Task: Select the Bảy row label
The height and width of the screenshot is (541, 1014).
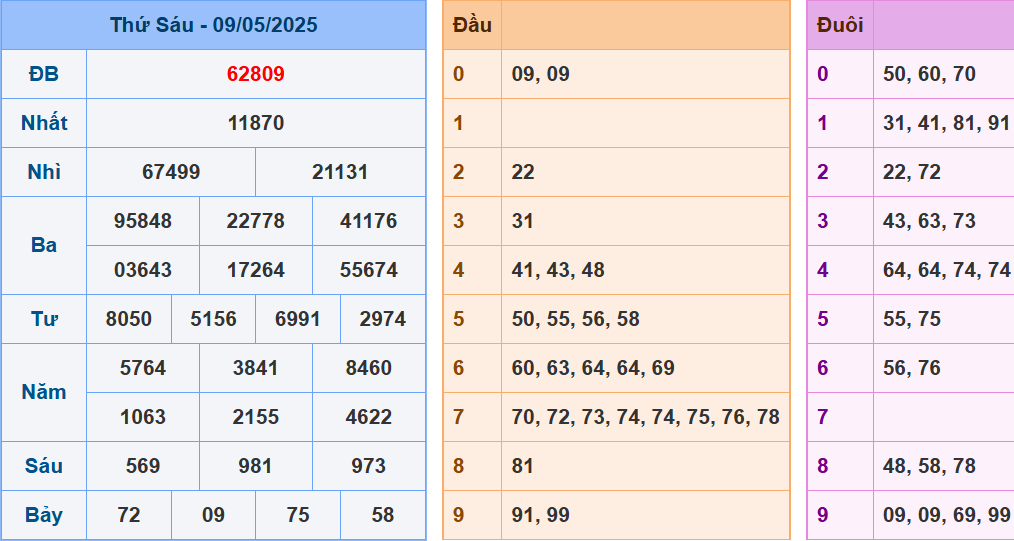Action: pos(44,515)
